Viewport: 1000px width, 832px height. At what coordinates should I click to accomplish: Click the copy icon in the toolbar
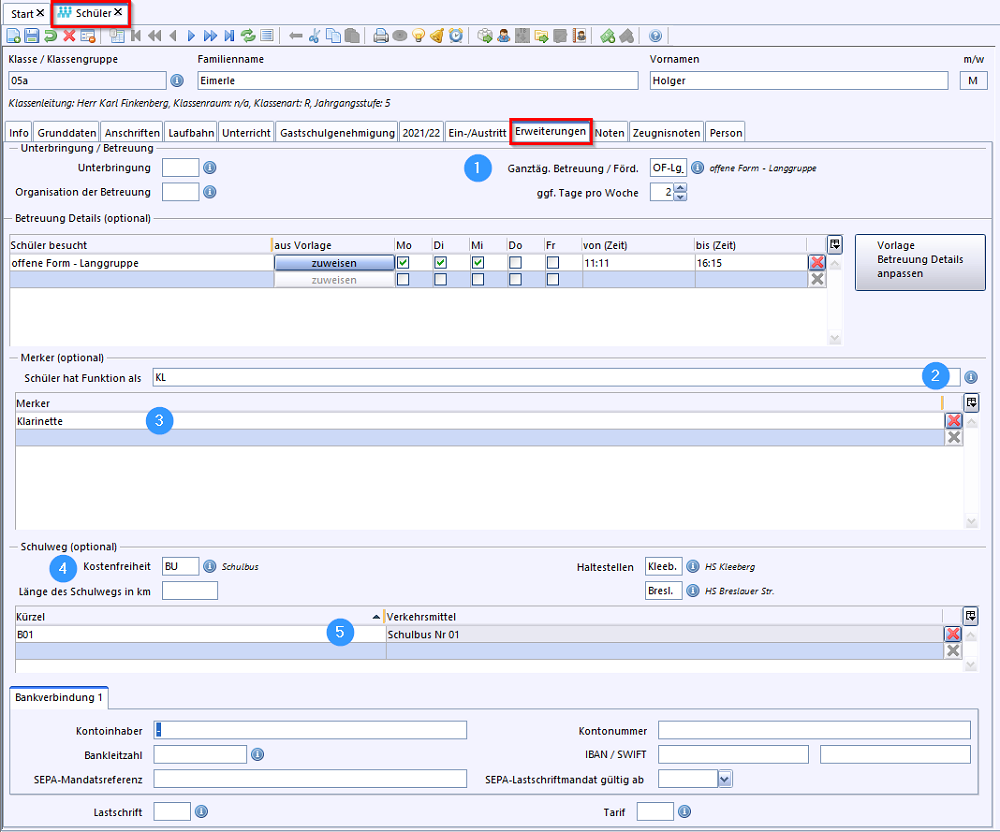click(x=333, y=36)
